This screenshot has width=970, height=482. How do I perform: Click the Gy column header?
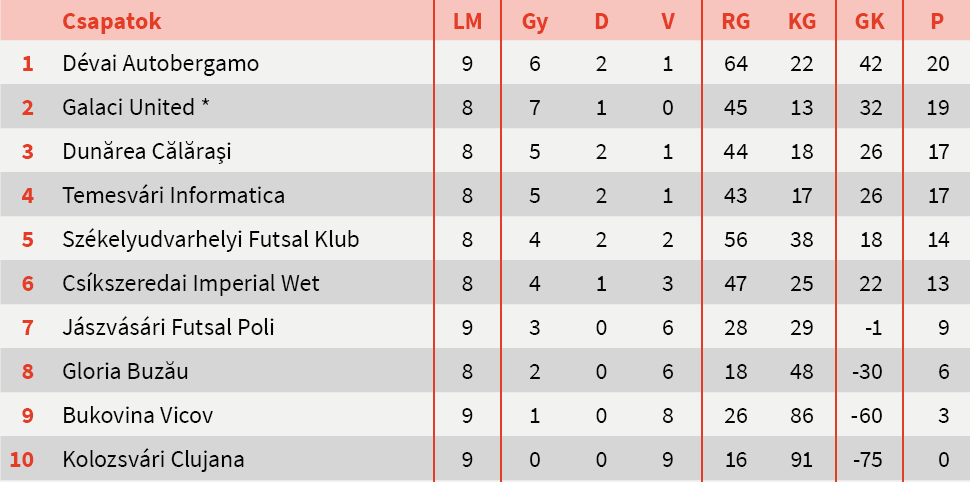tap(534, 21)
